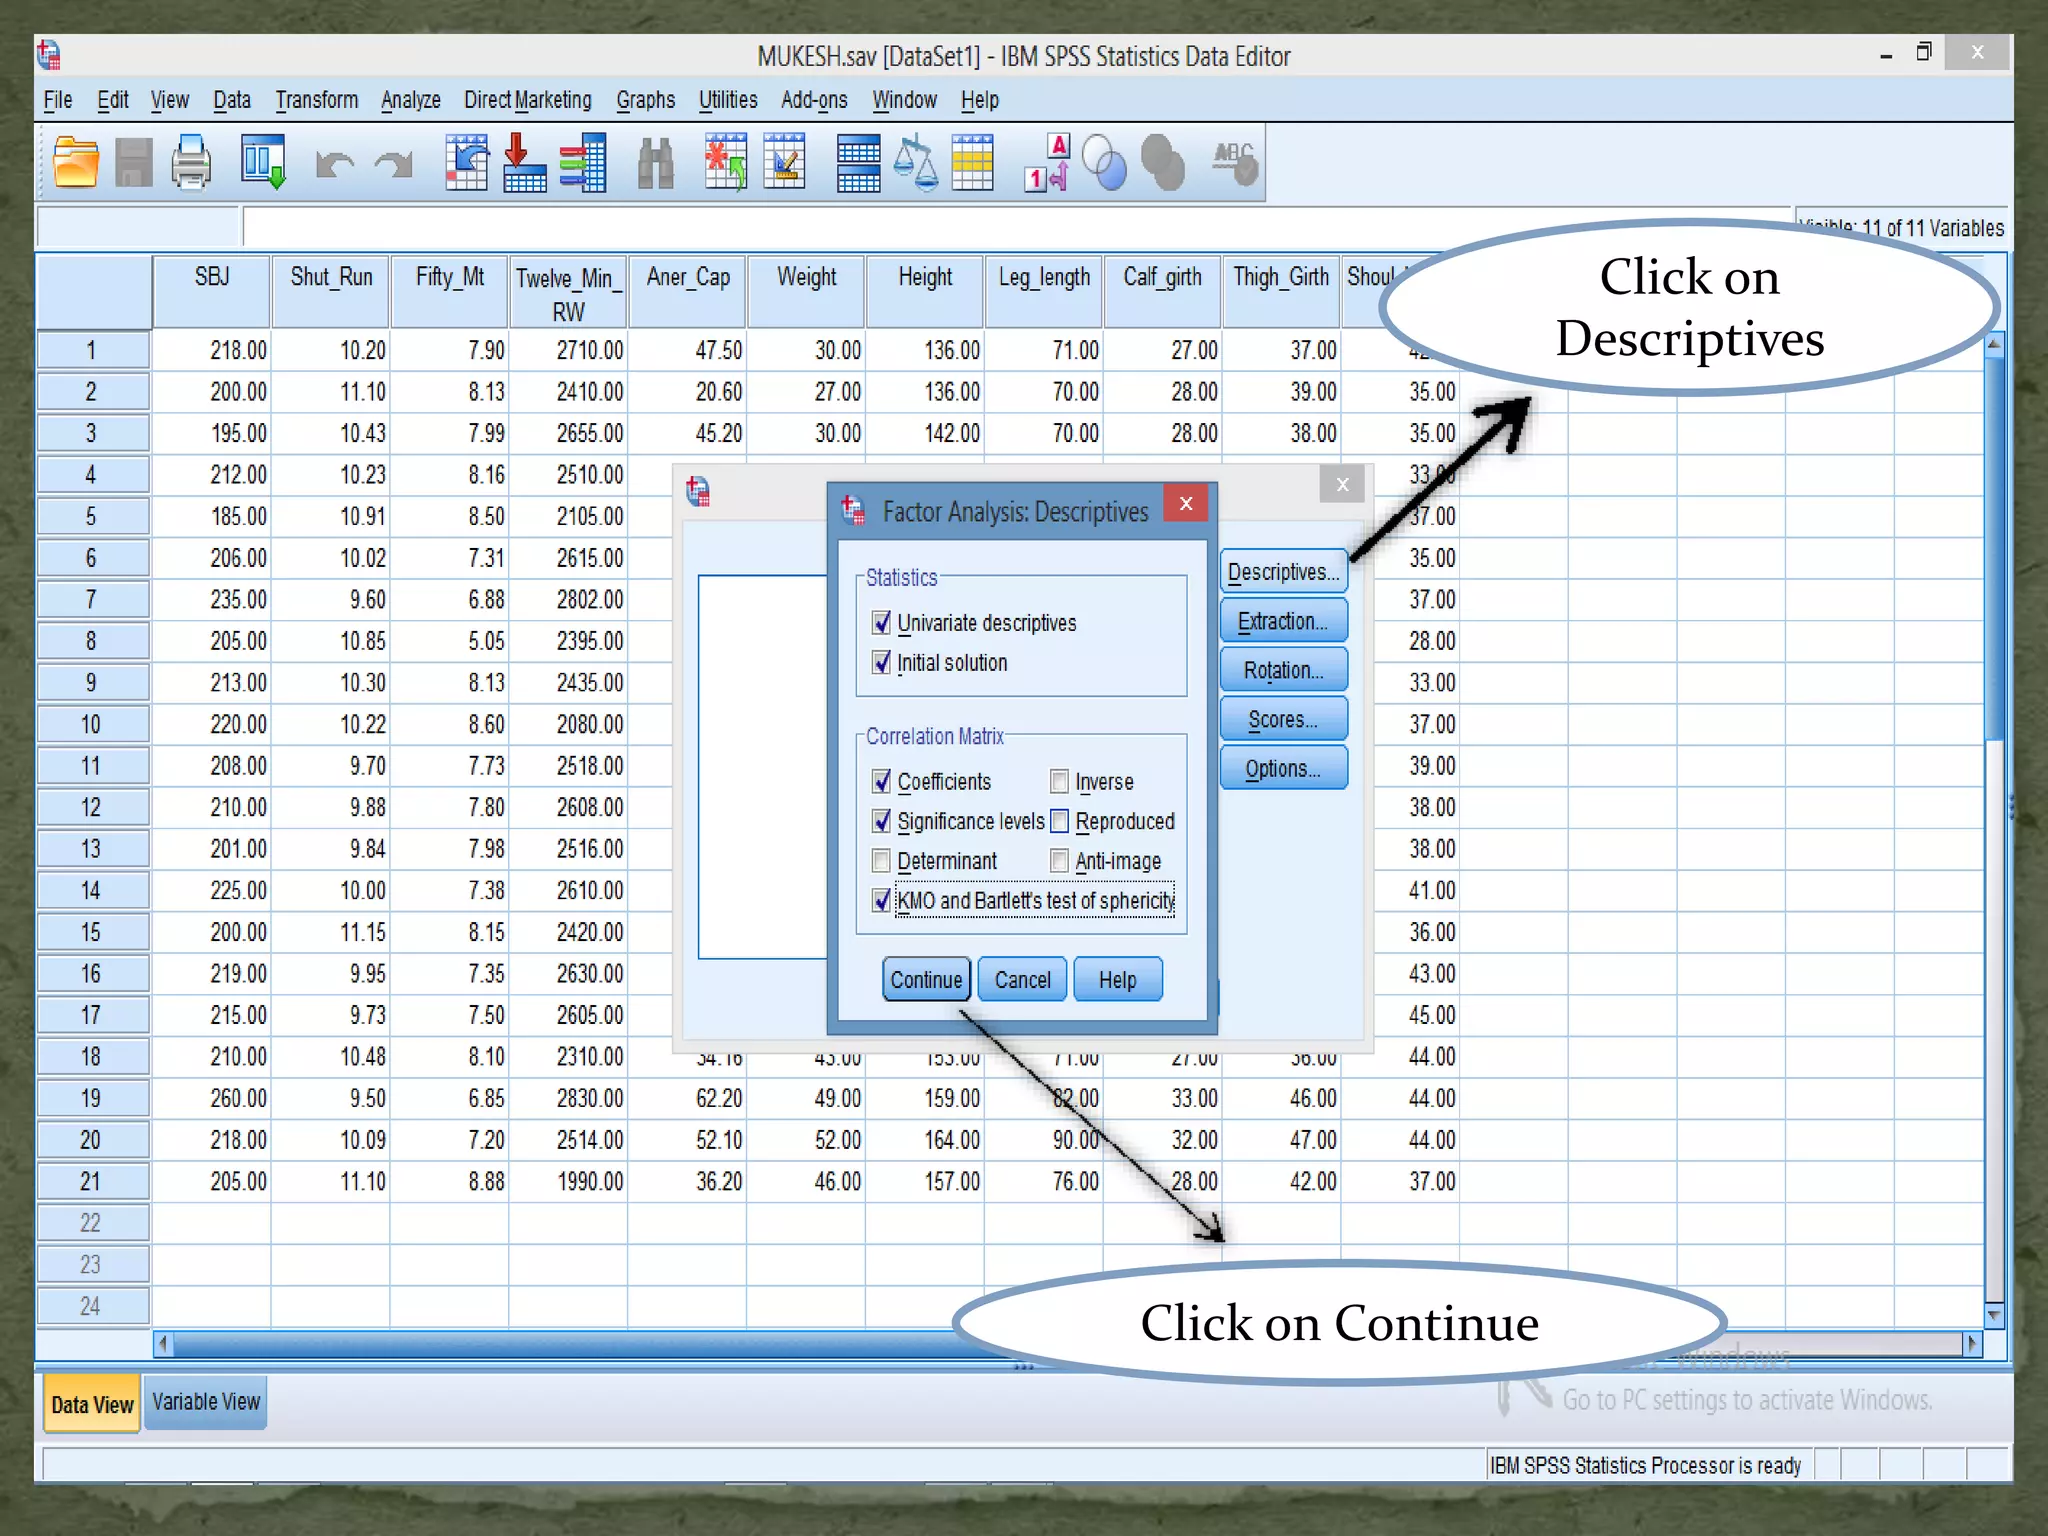This screenshot has height=1536, width=2048.
Task: Click the Save file floppy icon
Action: pos(133,163)
